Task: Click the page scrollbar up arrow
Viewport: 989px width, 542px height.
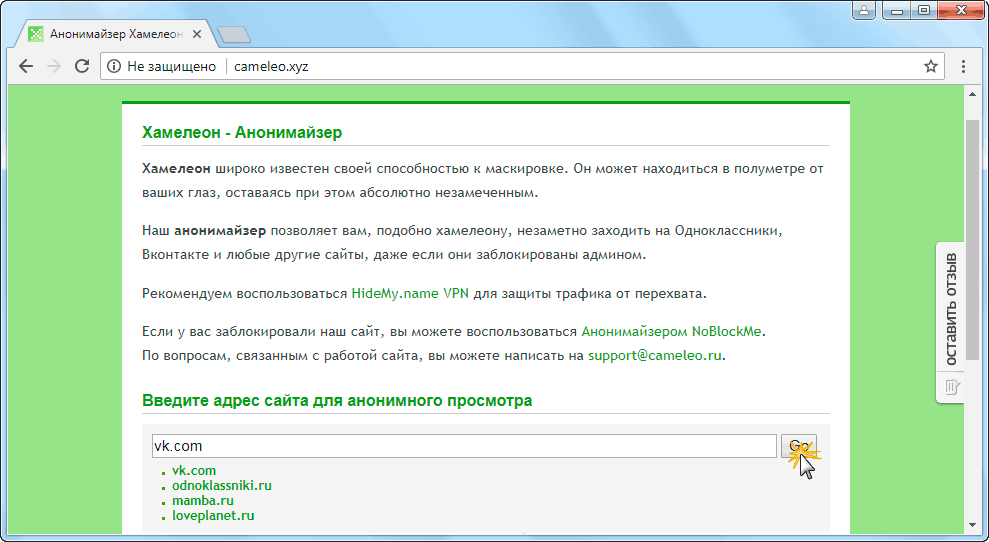Action: [972, 93]
